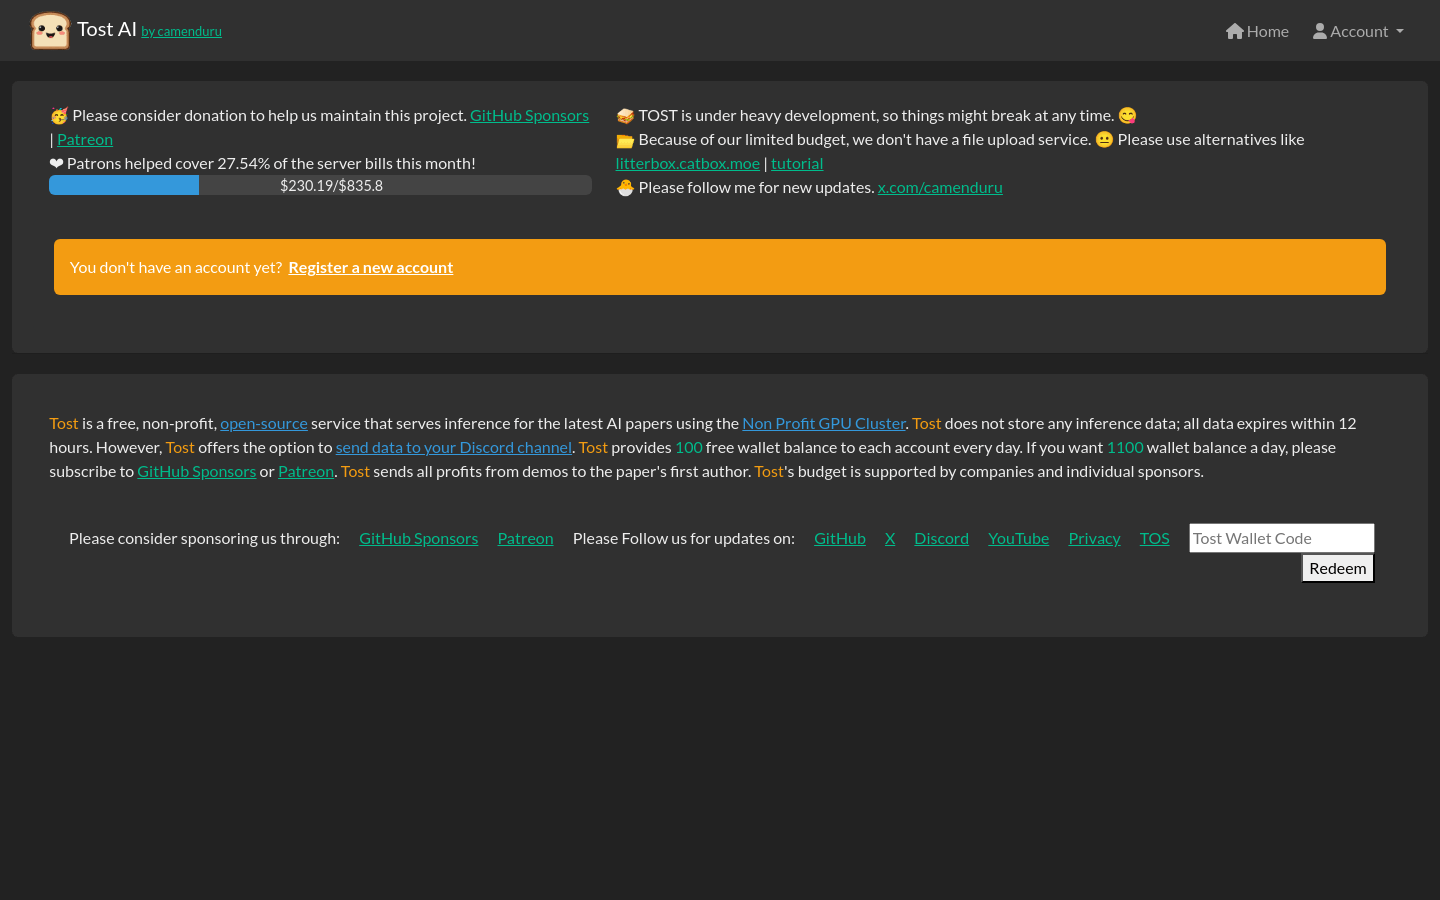The image size is (1440, 900).
Task: Open the 'by camenduru' link
Action: coord(181,32)
